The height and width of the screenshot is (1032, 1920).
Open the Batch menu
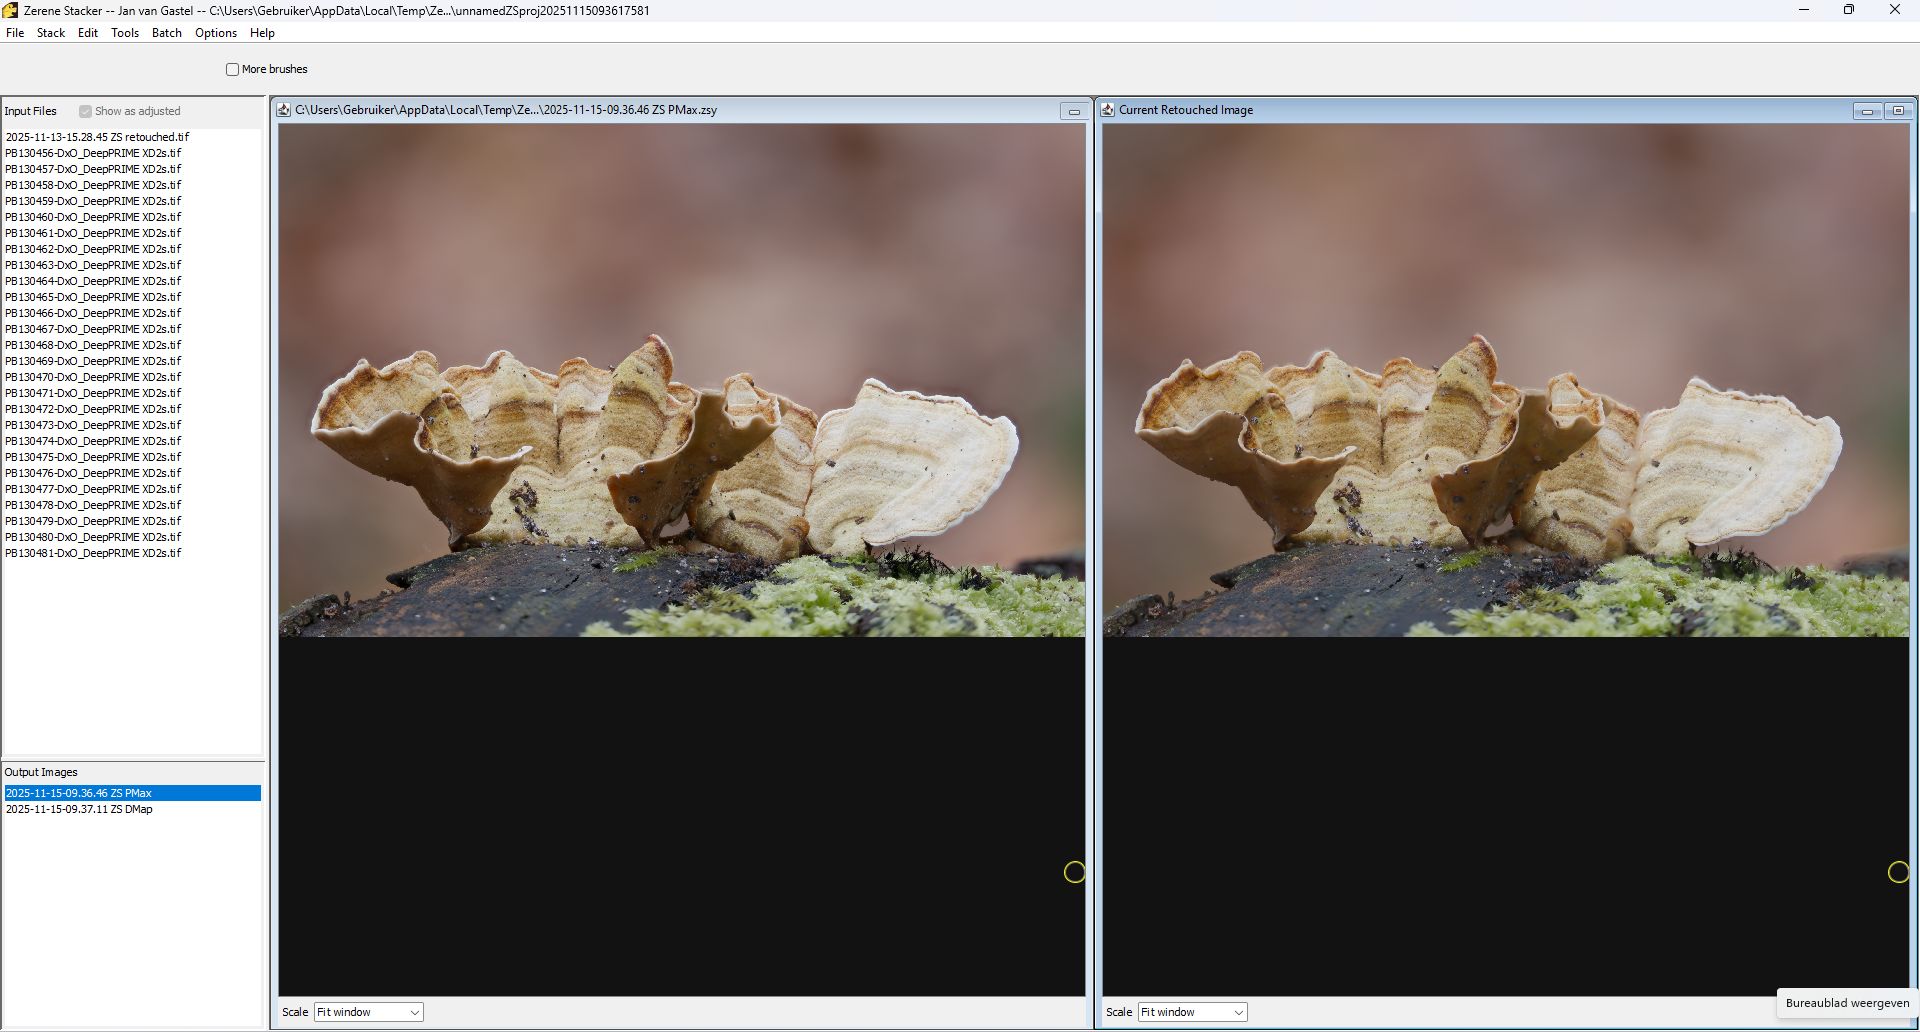coord(167,33)
